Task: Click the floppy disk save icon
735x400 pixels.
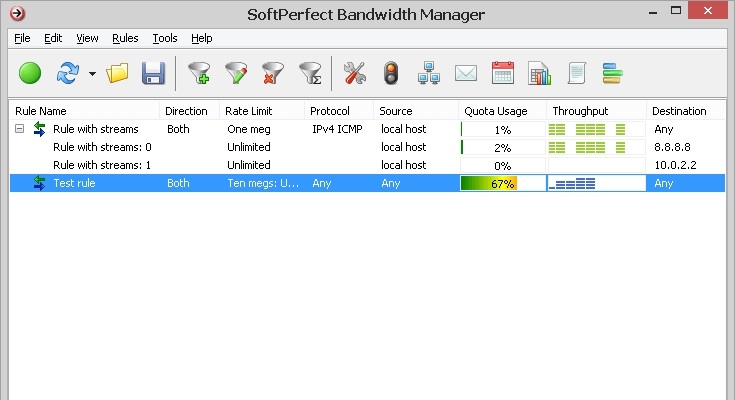Action: click(153, 74)
